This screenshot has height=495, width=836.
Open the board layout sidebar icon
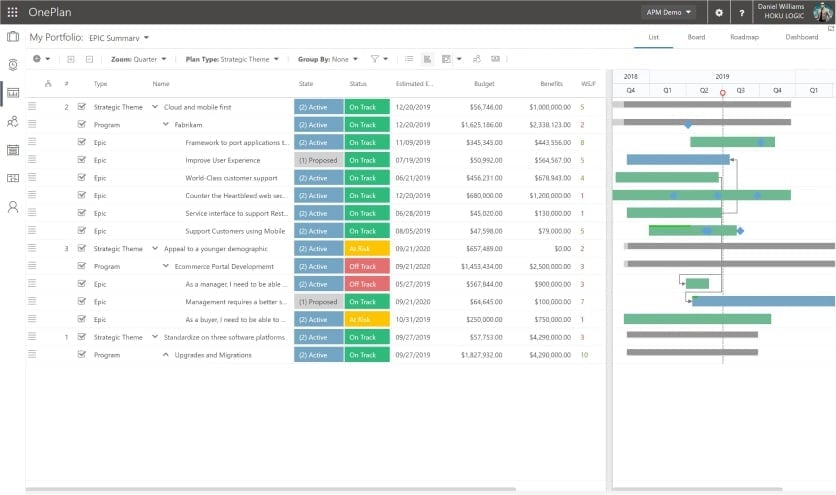(x=13, y=178)
